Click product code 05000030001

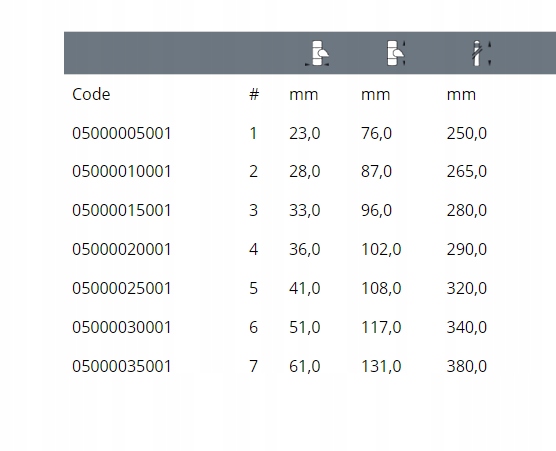point(122,327)
